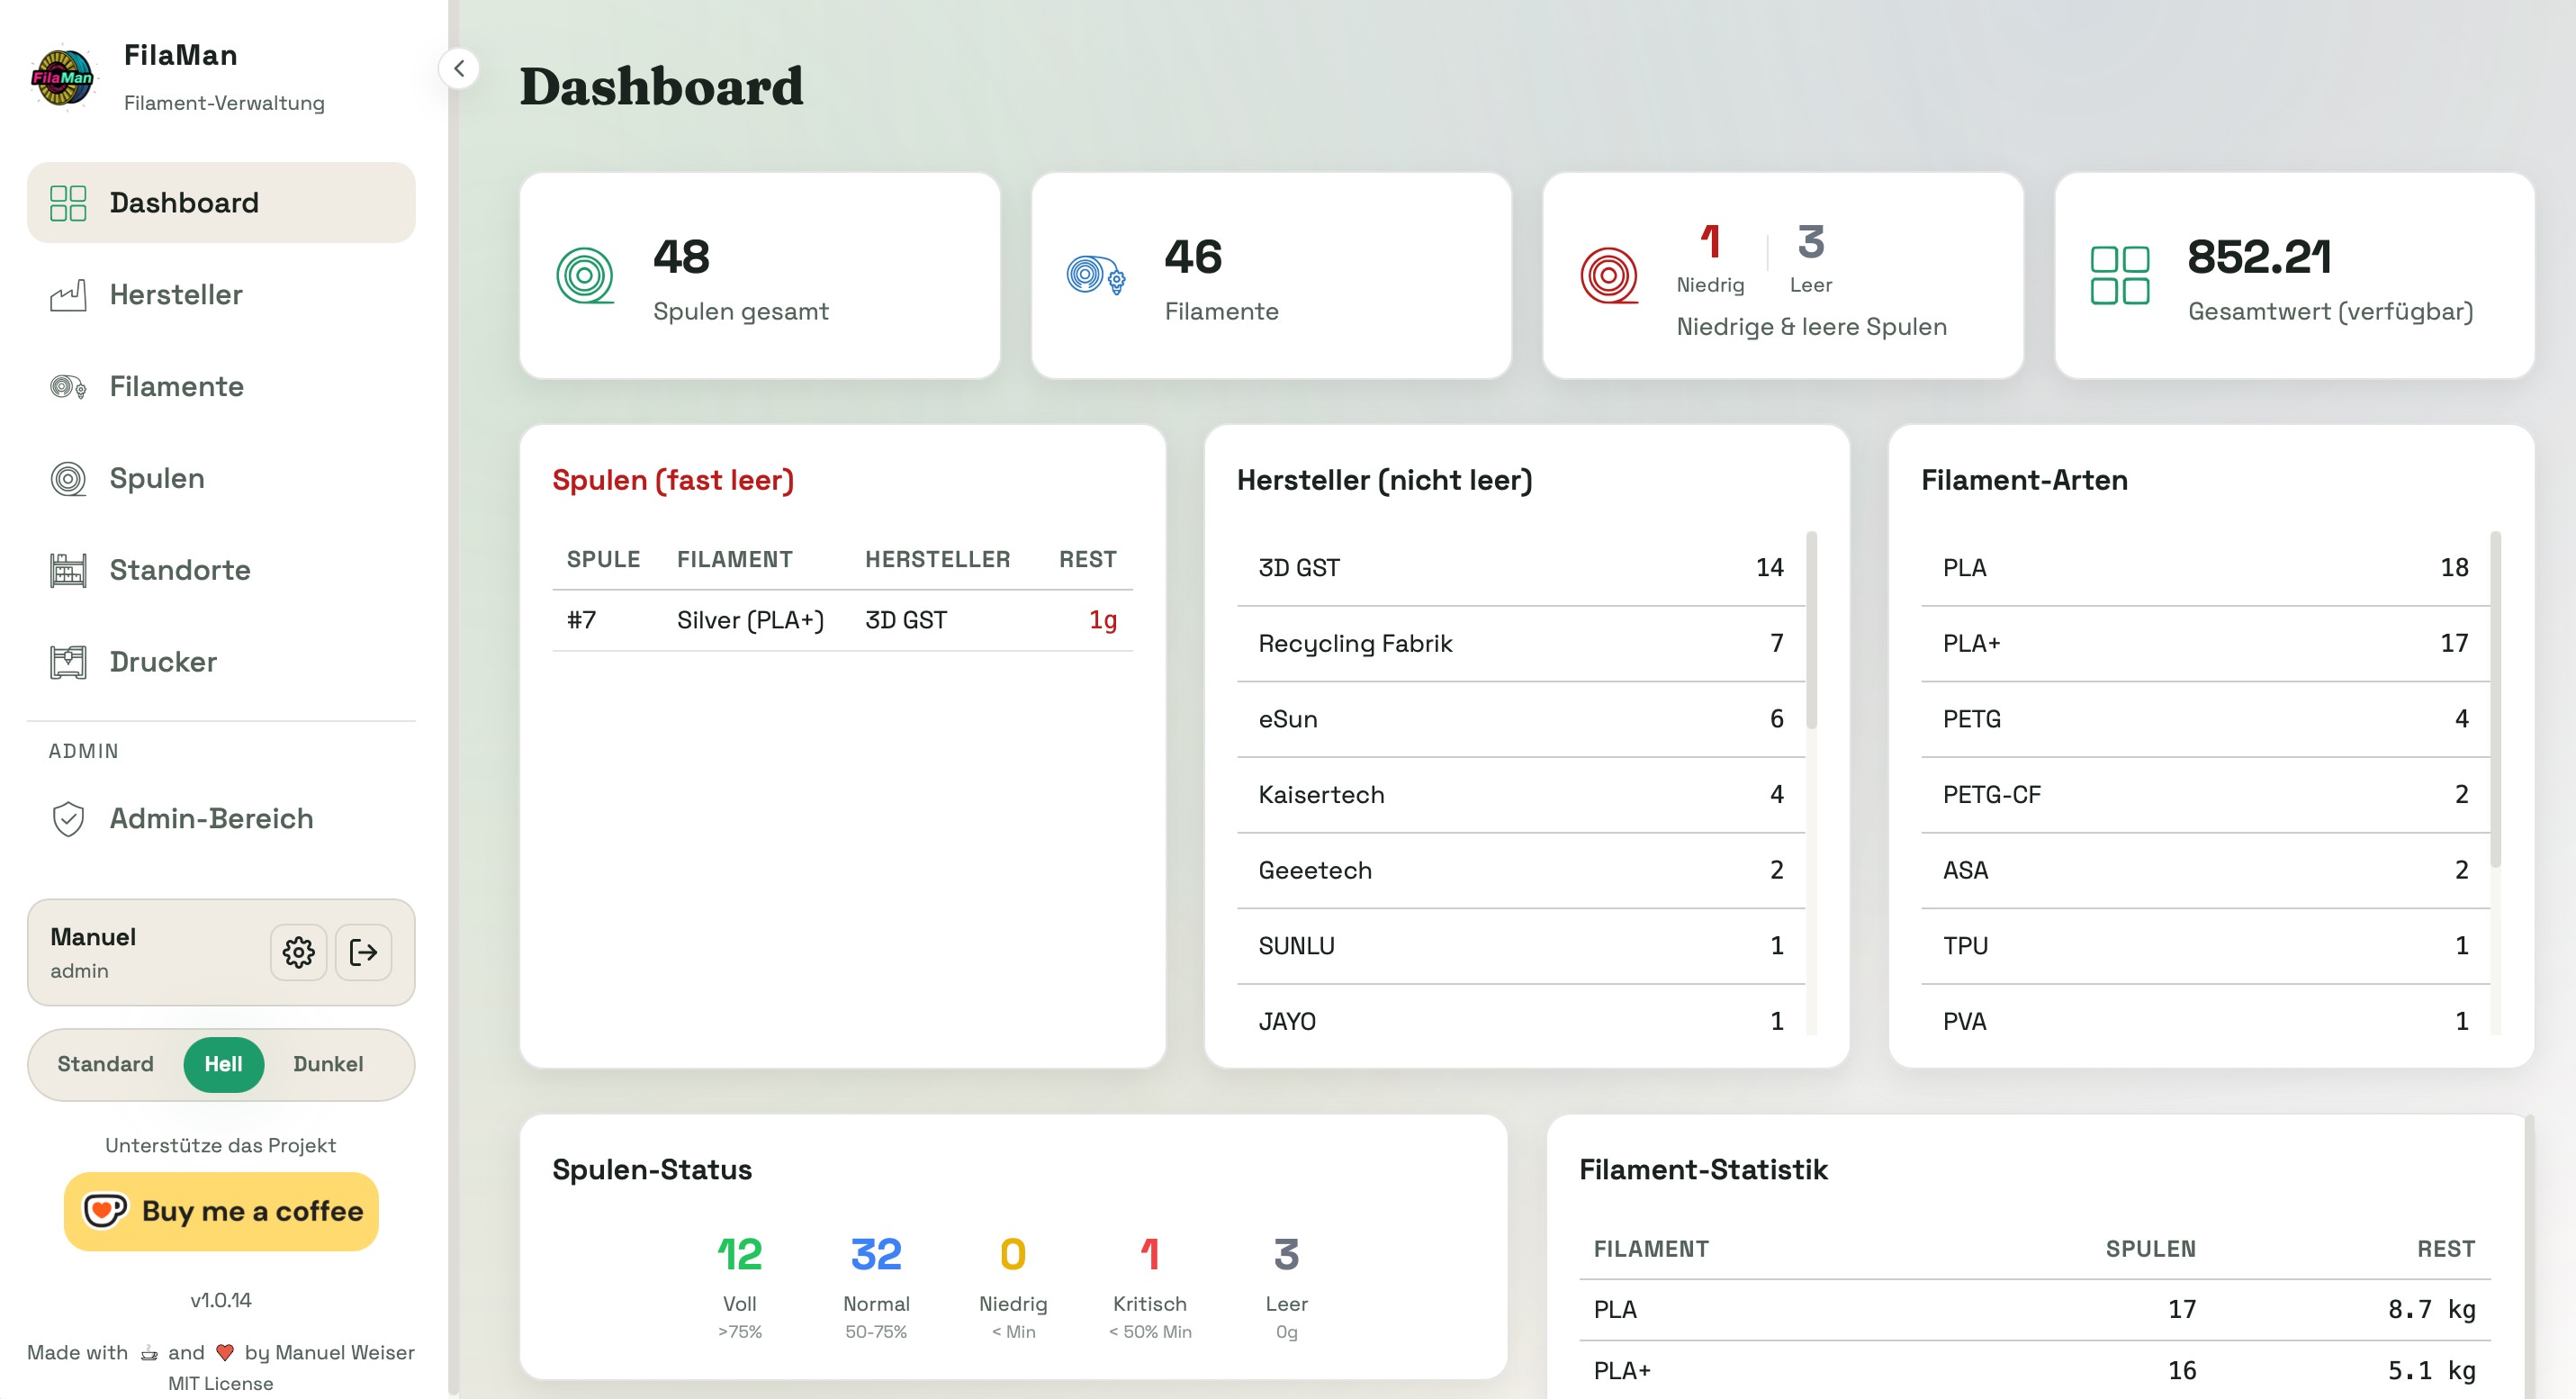Click the Standorte shelf icon

tap(68, 570)
